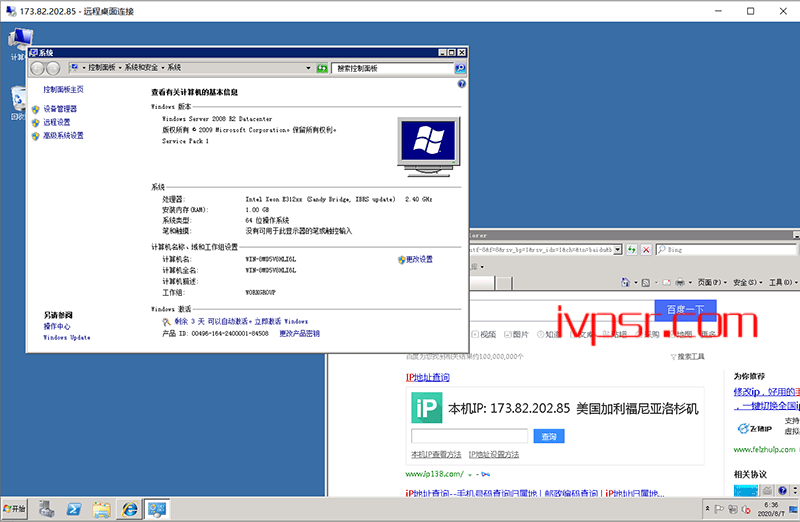Click the 更改产品密钥 link

coord(299,333)
